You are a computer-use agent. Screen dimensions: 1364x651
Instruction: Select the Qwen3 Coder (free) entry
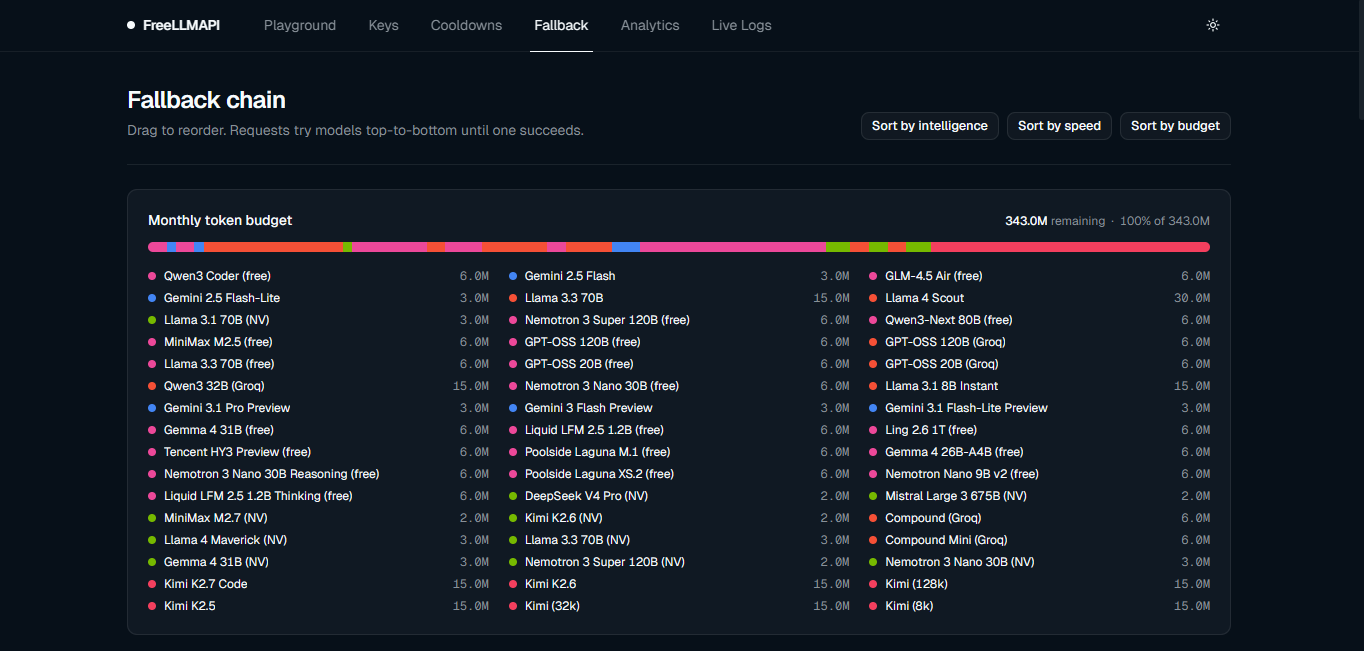coord(217,276)
